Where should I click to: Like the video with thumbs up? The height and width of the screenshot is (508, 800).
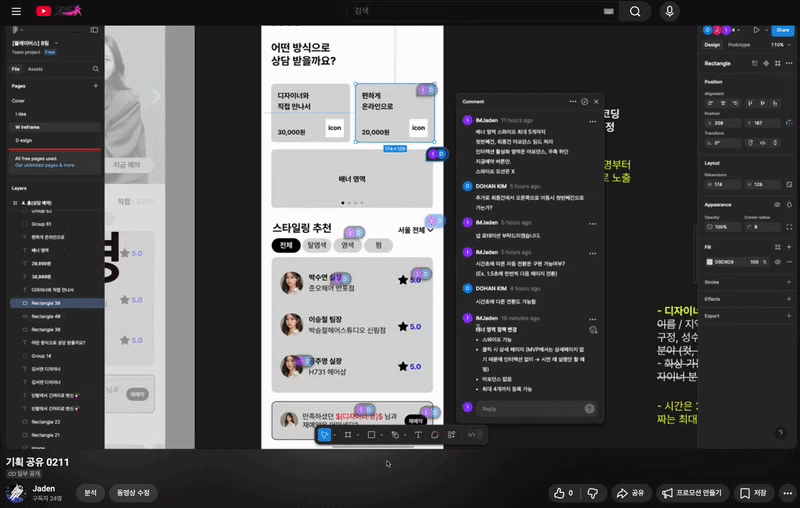tap(564, 493)
